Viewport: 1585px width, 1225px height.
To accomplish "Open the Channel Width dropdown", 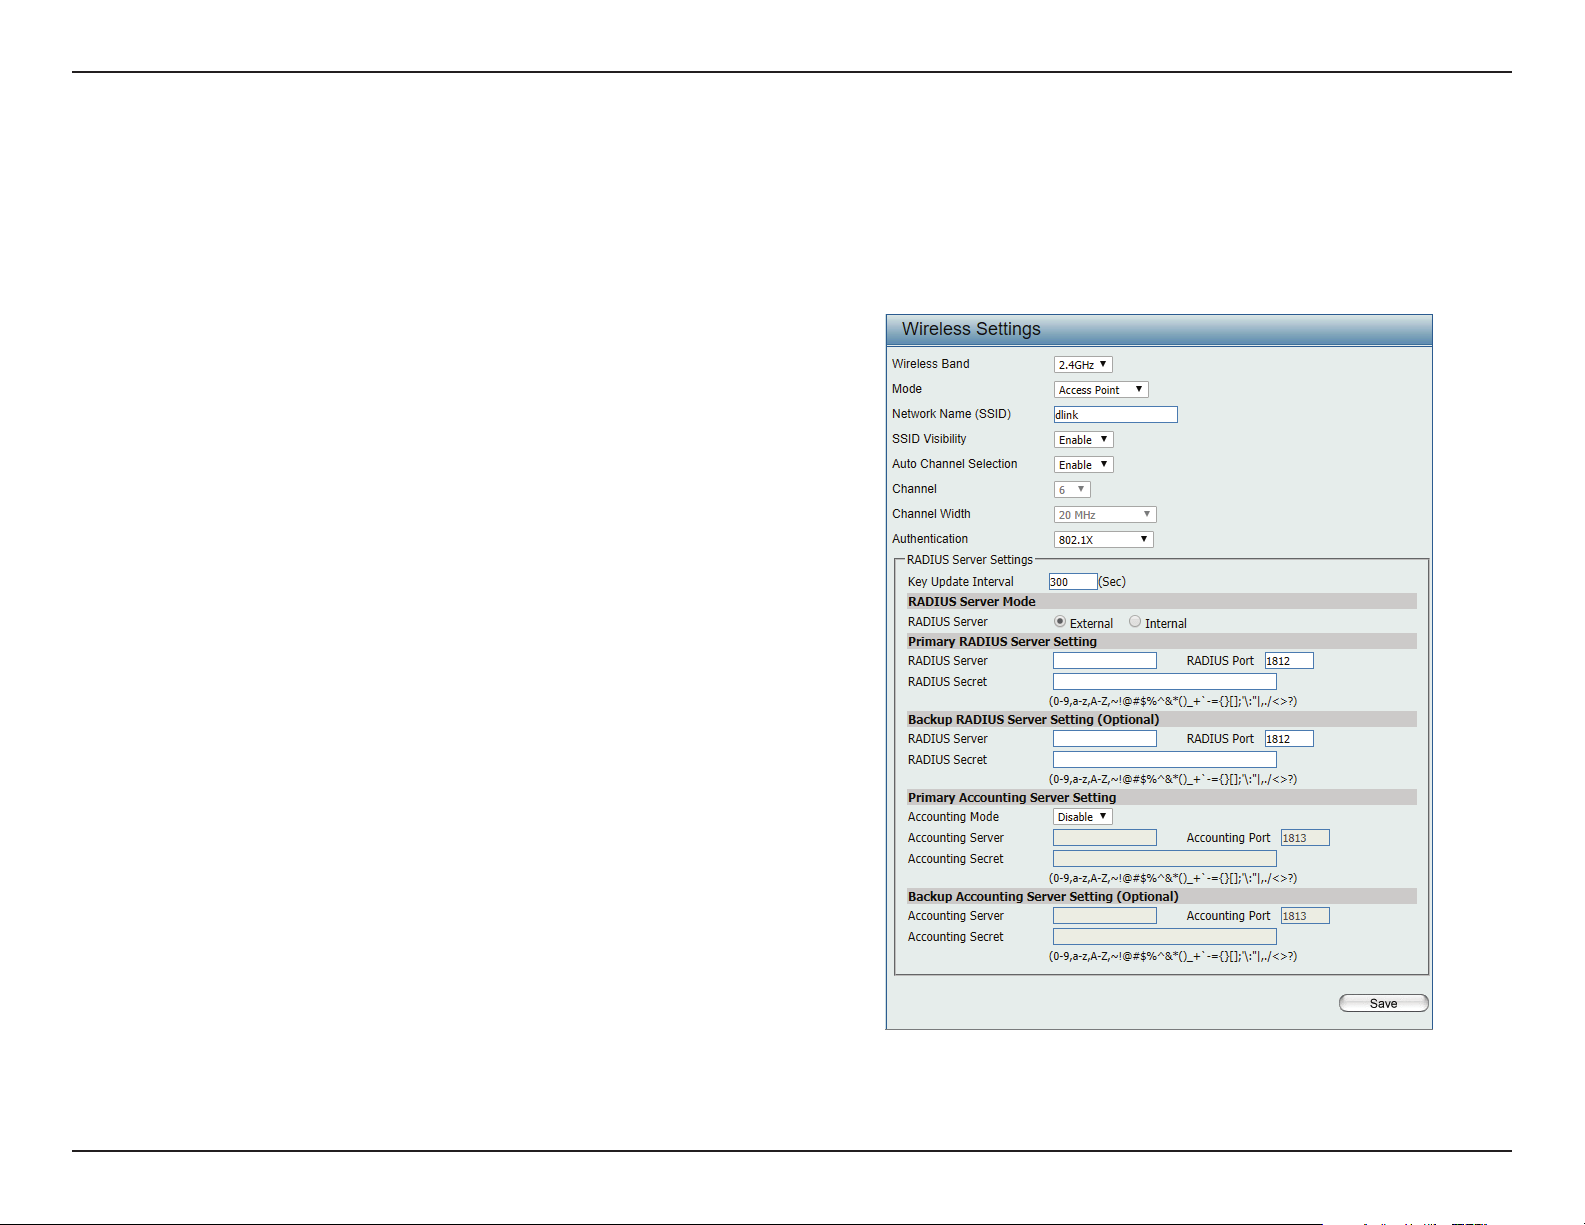I will [x=1105, y=515].
